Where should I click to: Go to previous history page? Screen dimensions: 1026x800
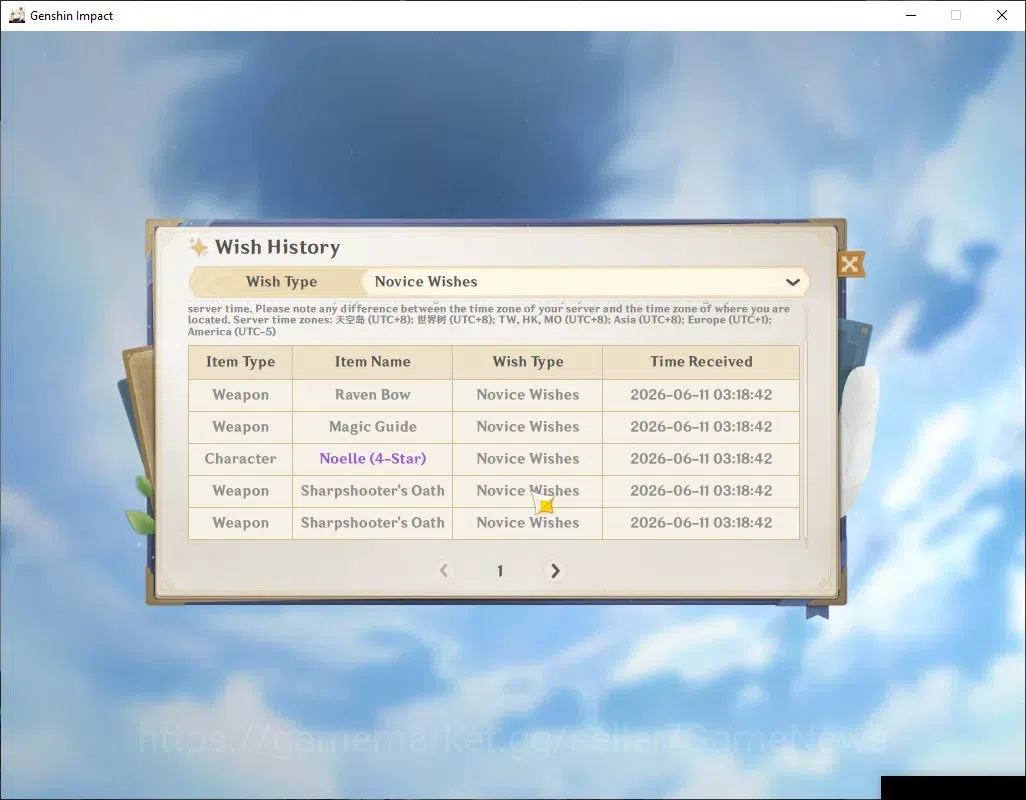(444, 571)
